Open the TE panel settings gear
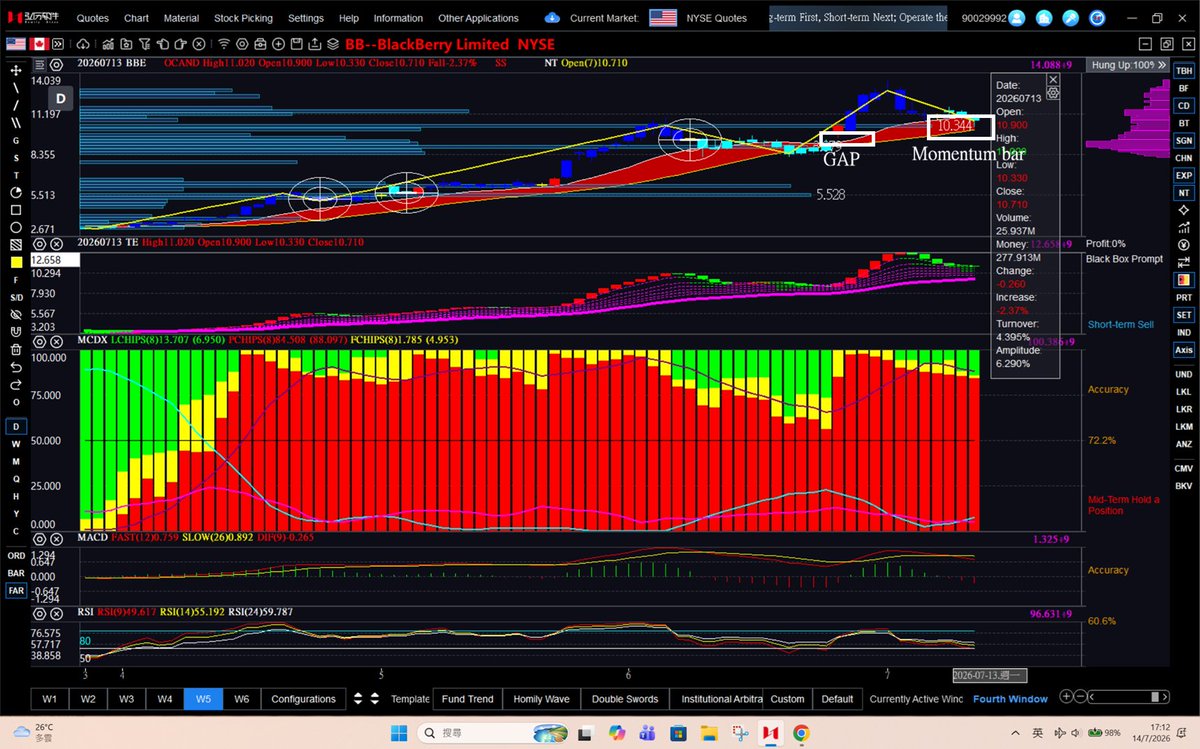 pyautogui.click(x=40, y=243)
